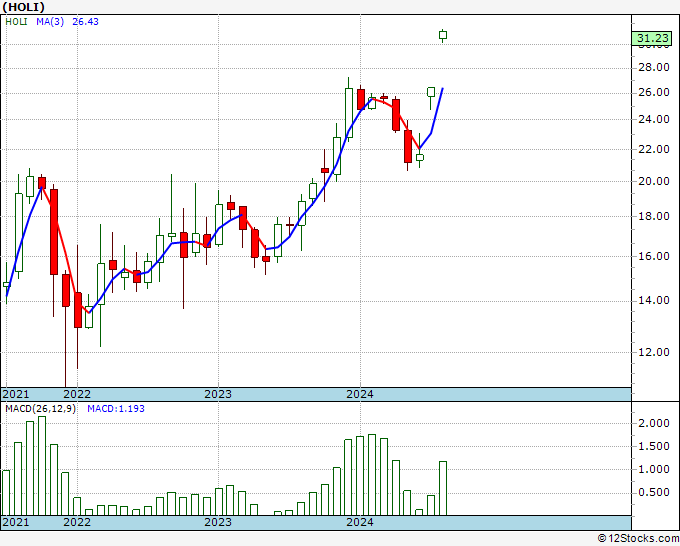680x546 pixels.
Task: Click 2021 on the price chart timeline
Action: click(16, 394)
